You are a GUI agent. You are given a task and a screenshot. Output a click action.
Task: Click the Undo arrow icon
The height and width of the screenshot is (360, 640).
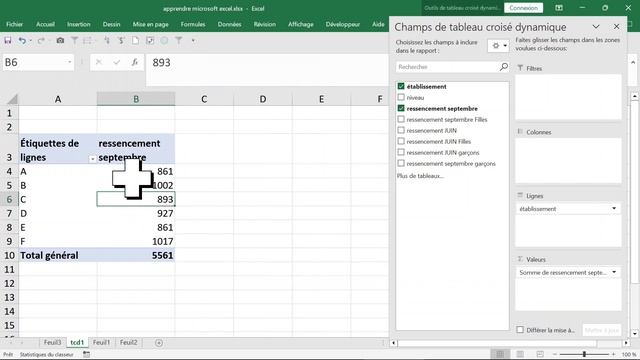coord(22,40)
